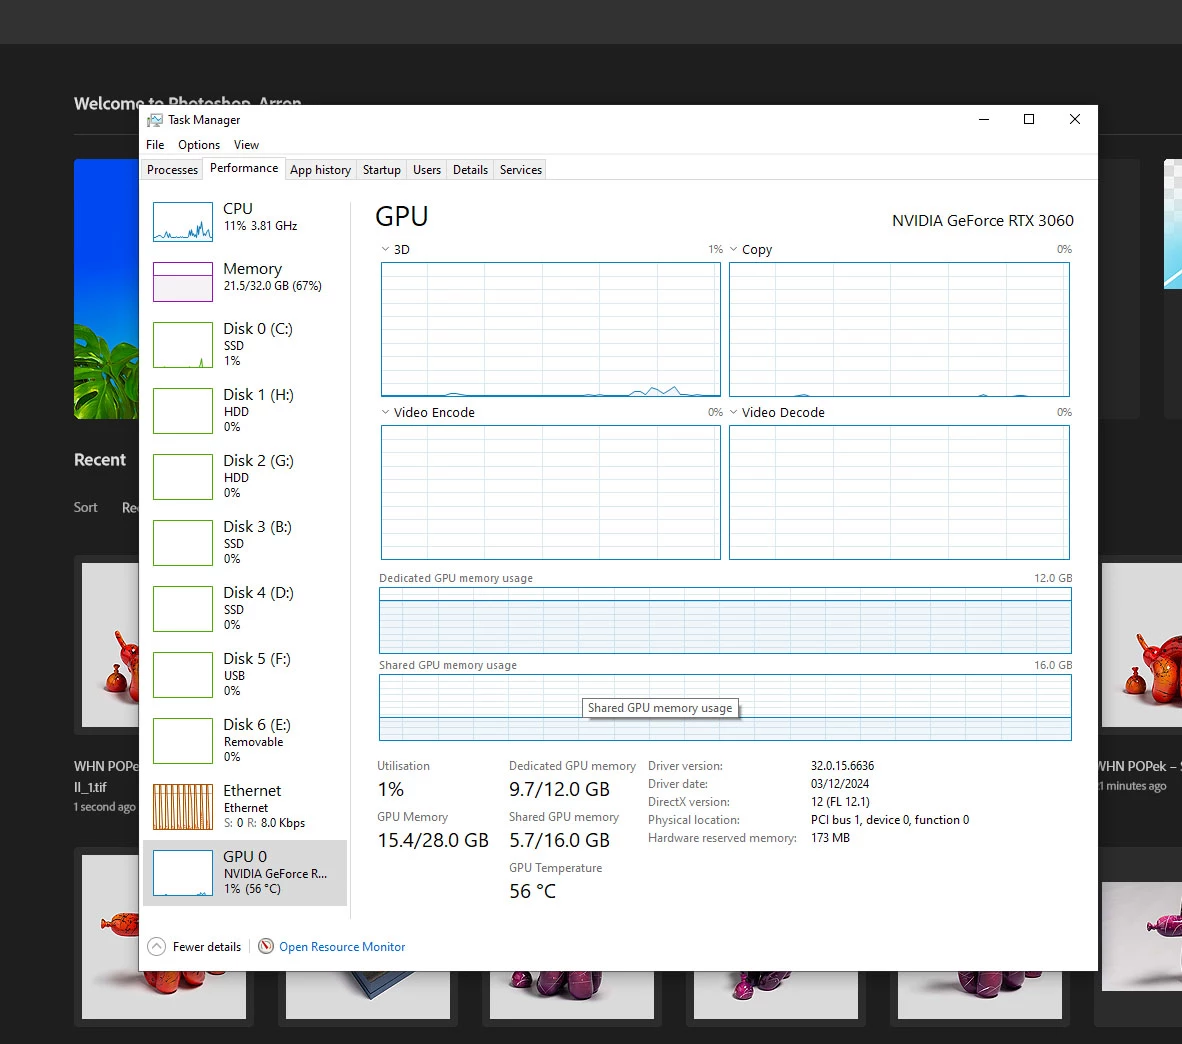Select the Disk 4 (D:) graph thumbnail
Screen dimensions: 1182x1044
pos(182,609)
